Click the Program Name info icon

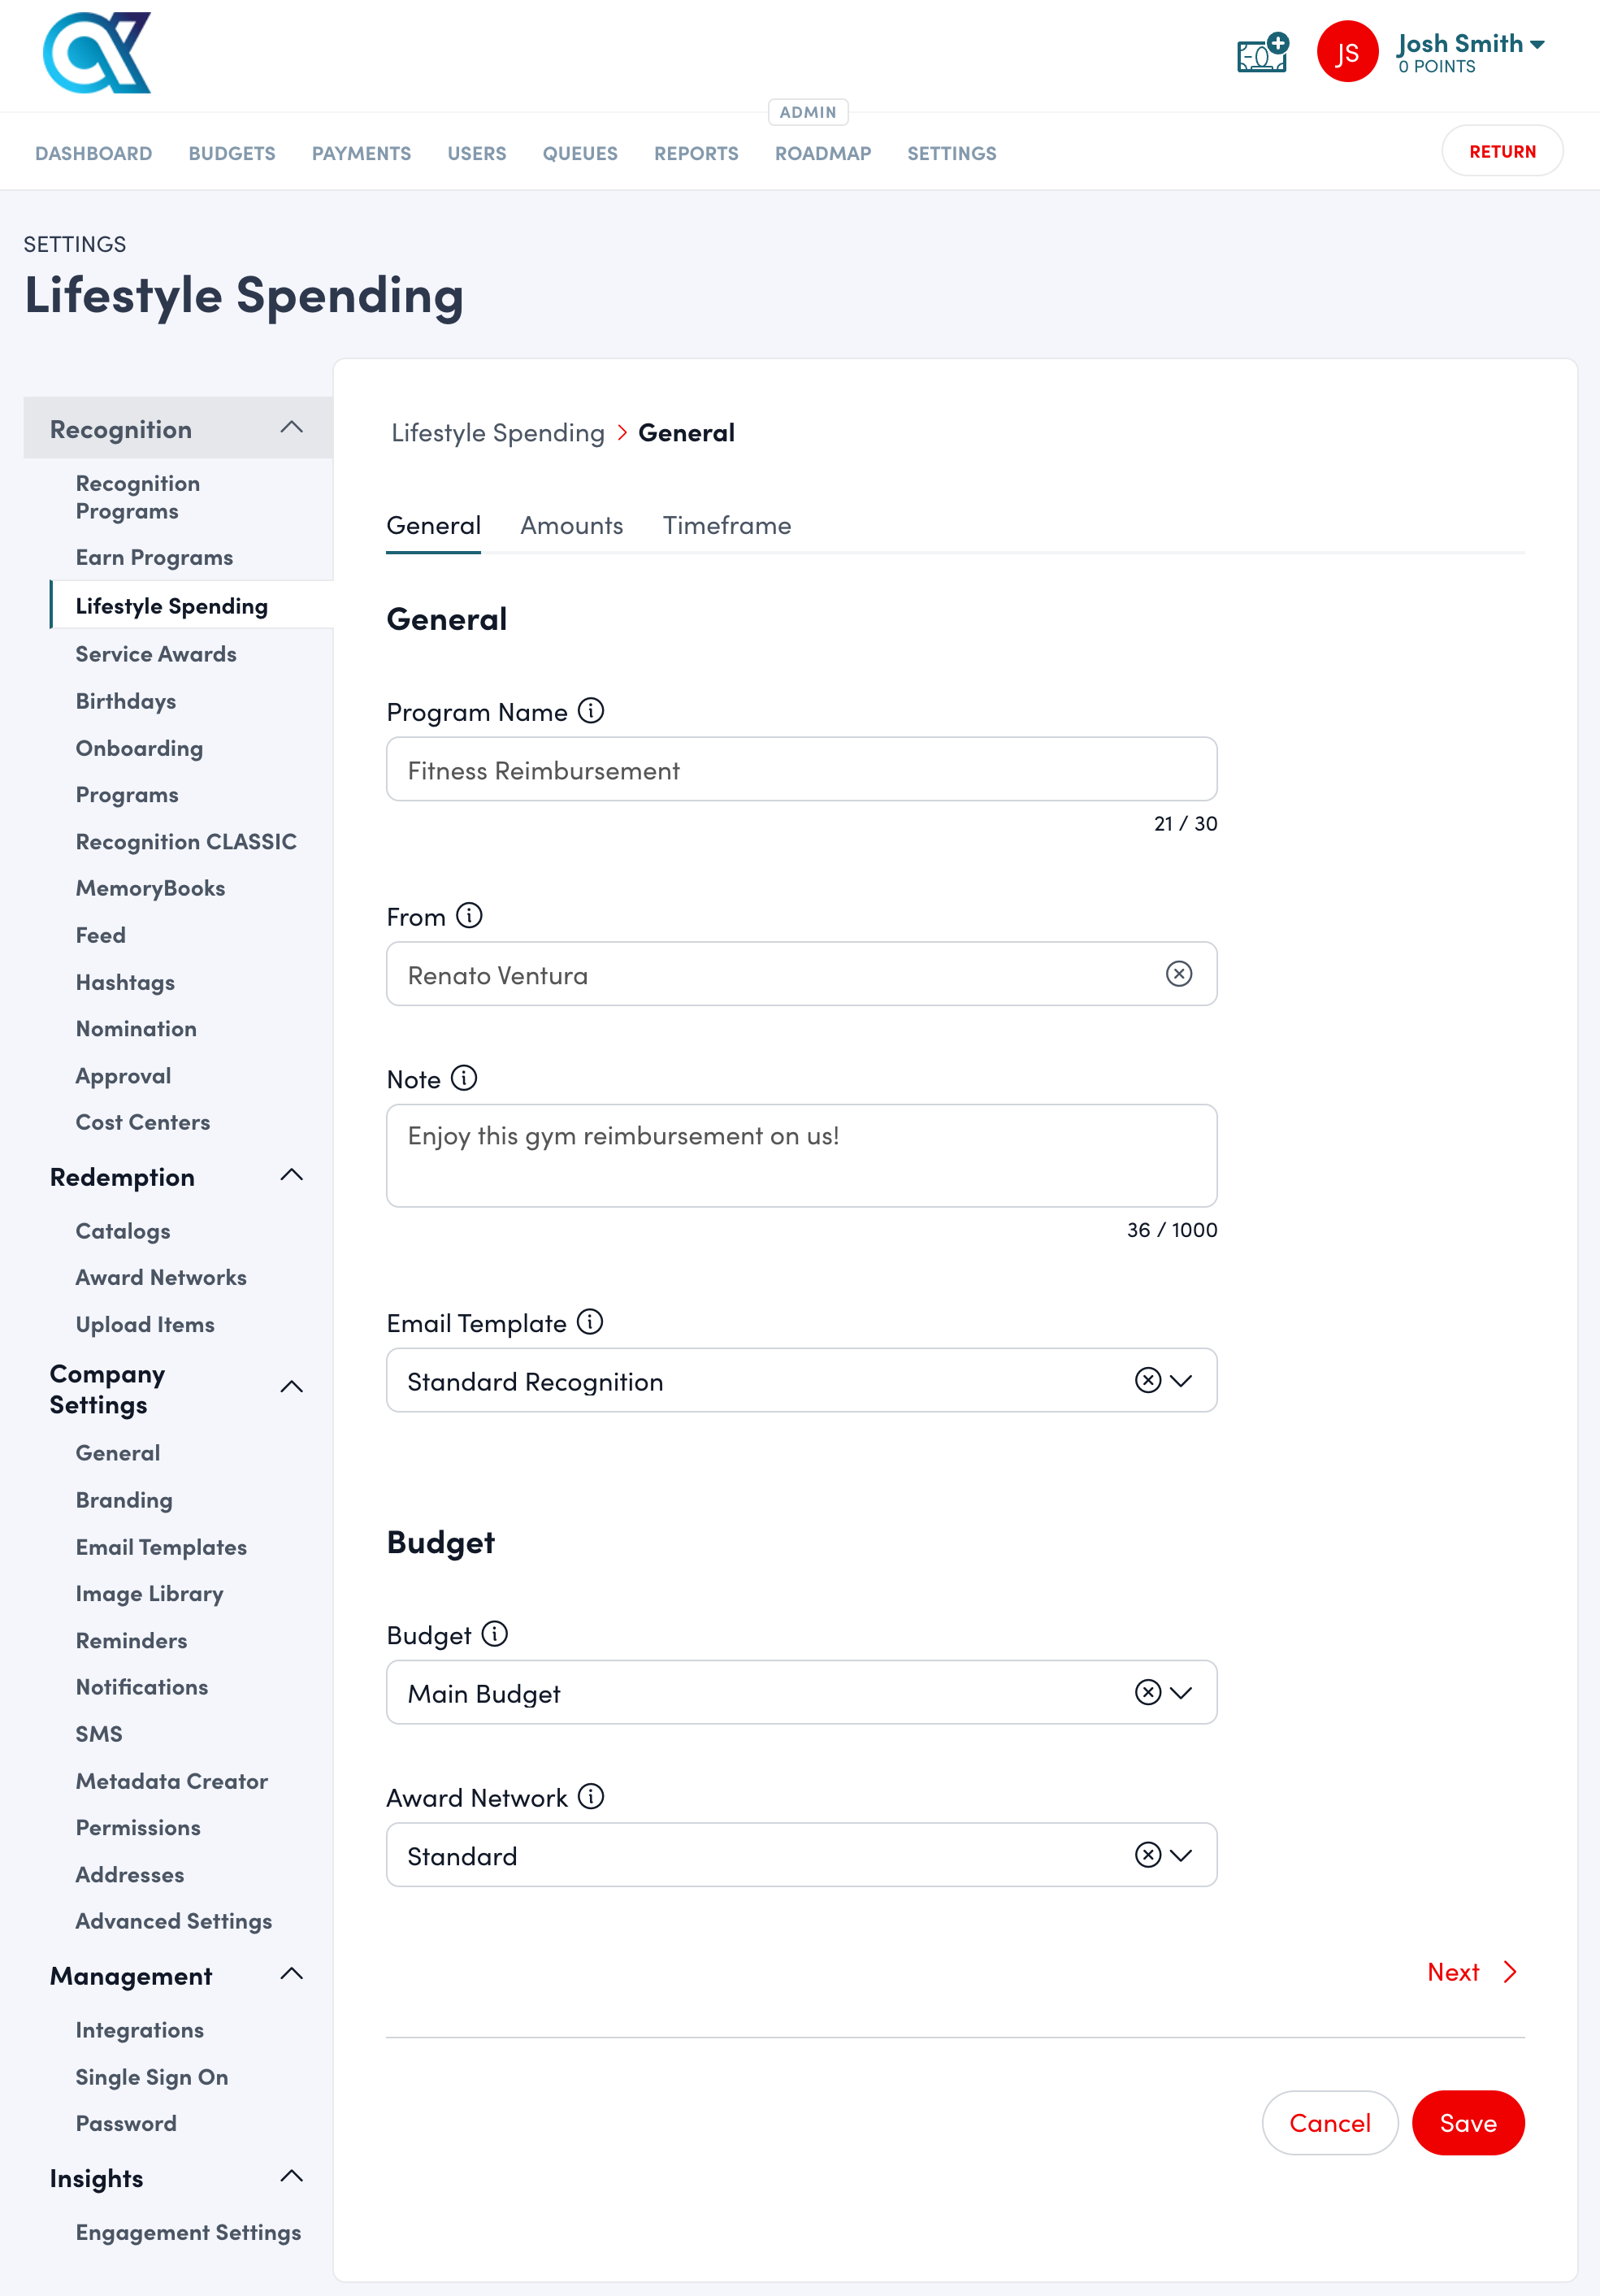point(591,711)
